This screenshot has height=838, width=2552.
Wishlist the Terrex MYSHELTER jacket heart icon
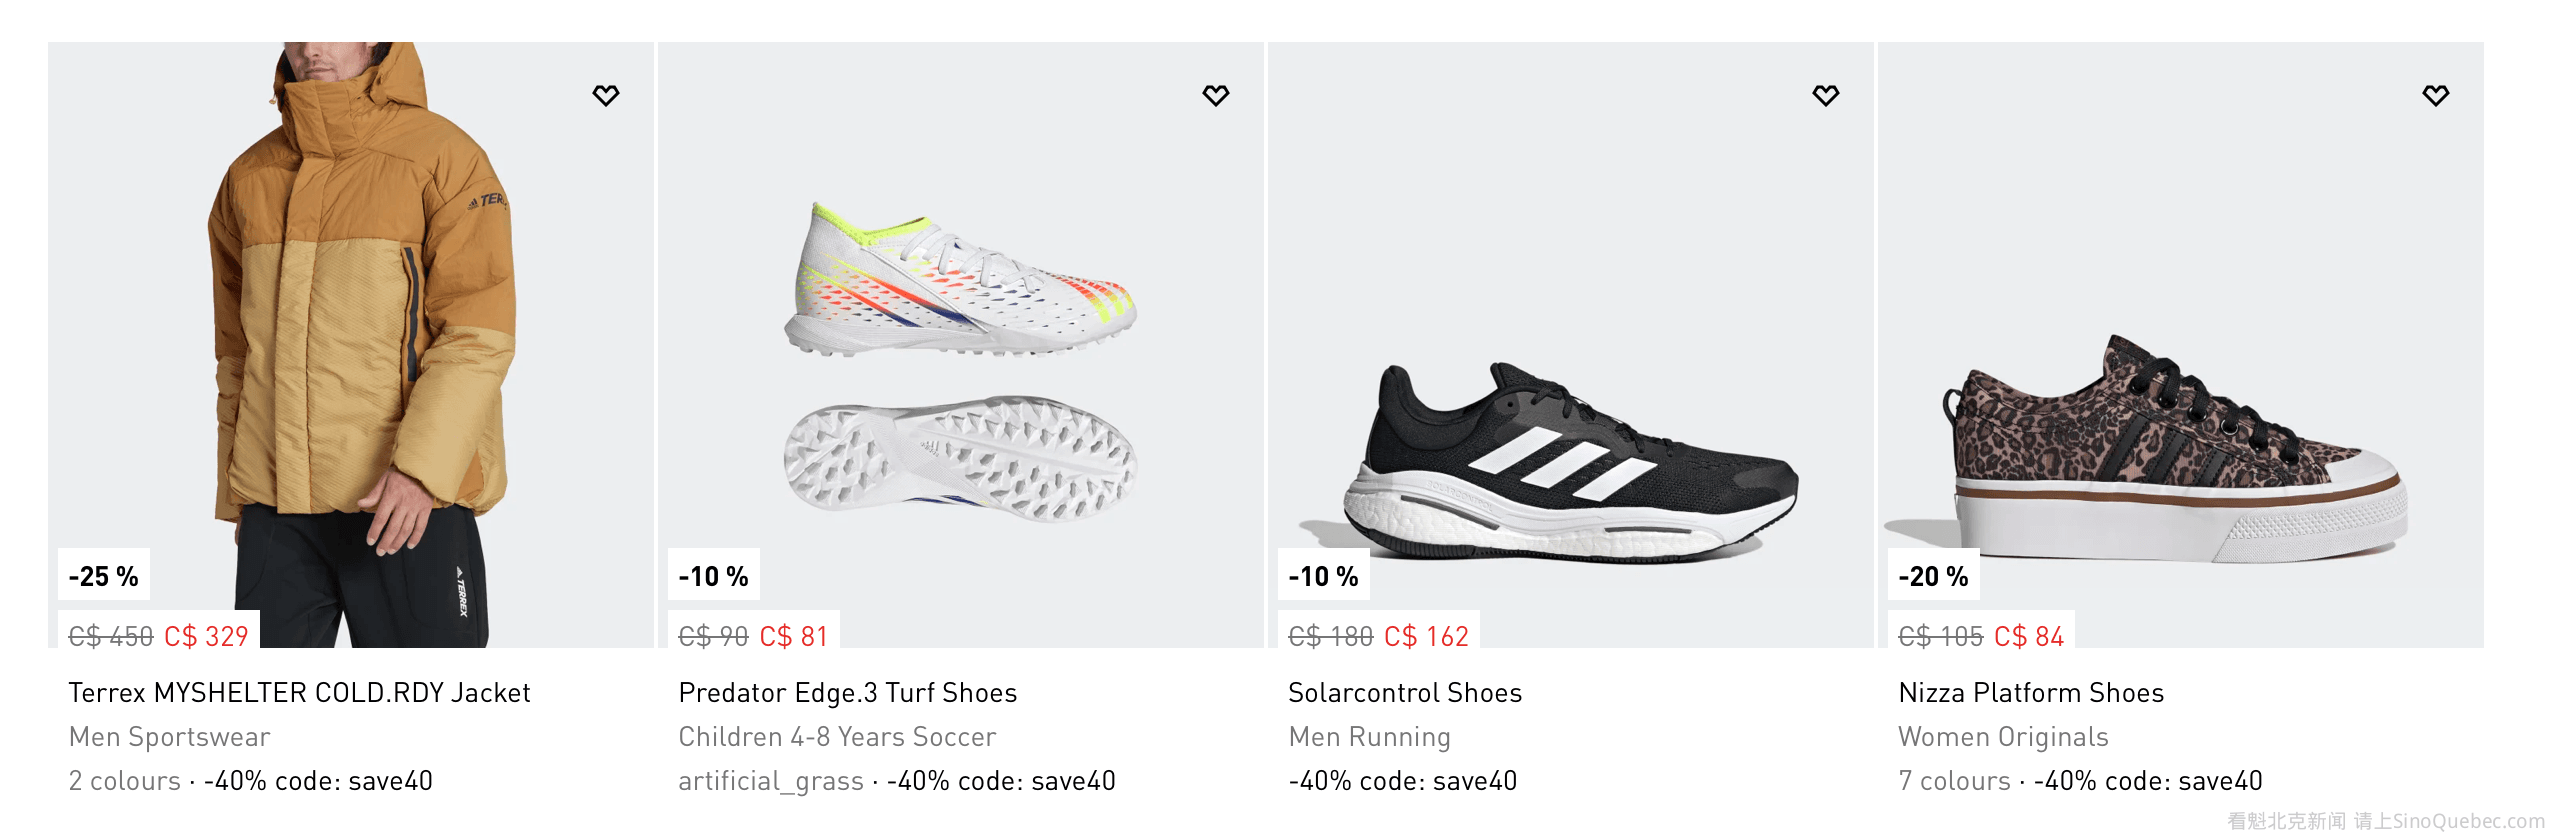[606, 96]
